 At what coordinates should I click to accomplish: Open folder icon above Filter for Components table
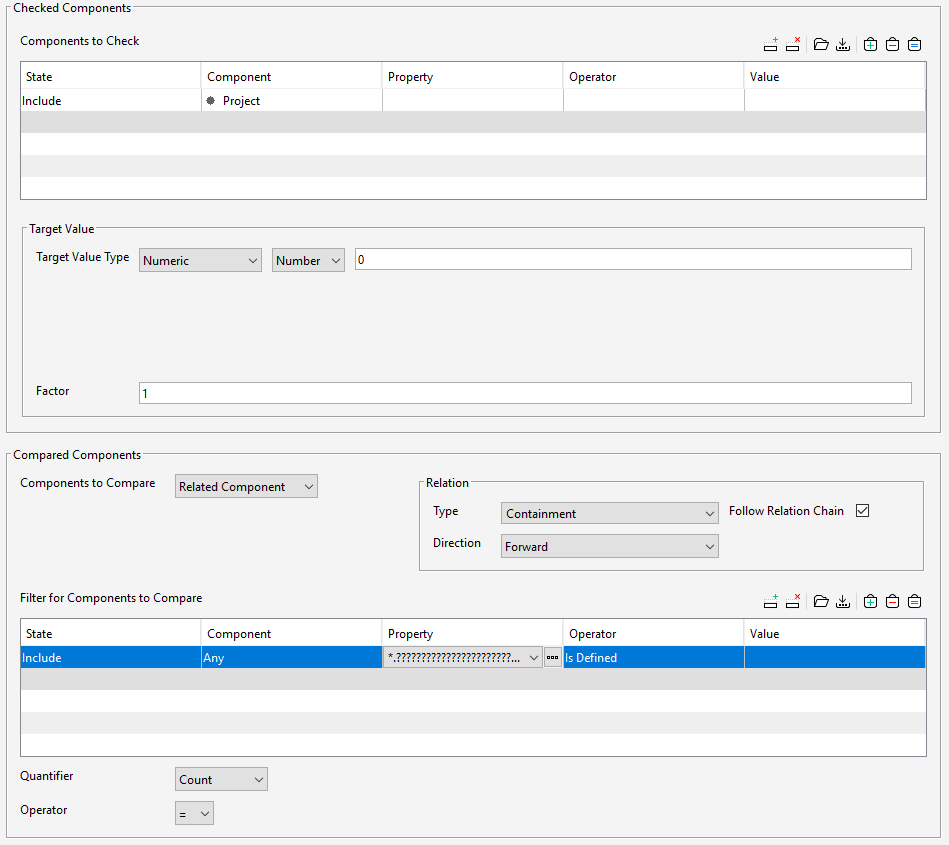point(821,601)
